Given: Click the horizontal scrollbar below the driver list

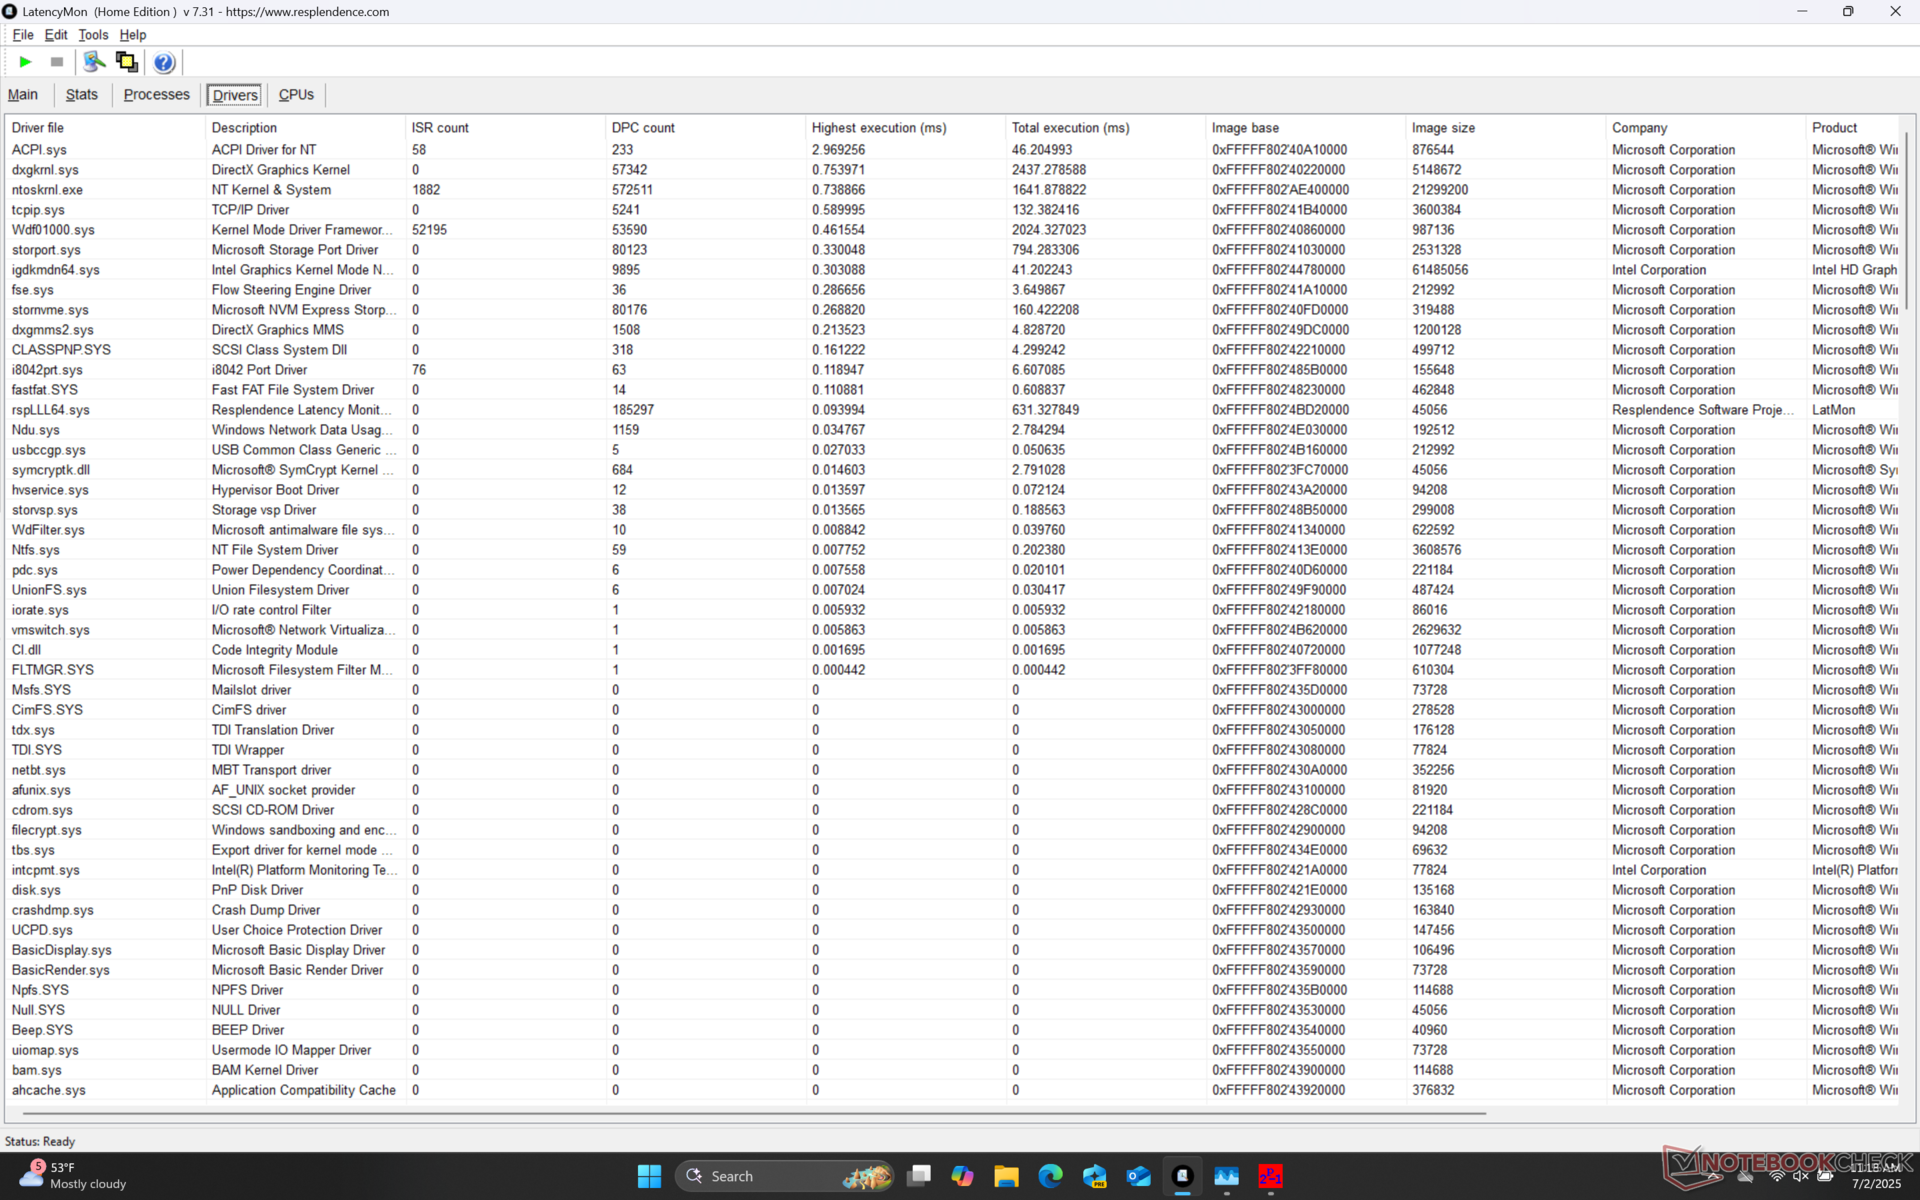Looking at the screenshot, I should 755,1112.
